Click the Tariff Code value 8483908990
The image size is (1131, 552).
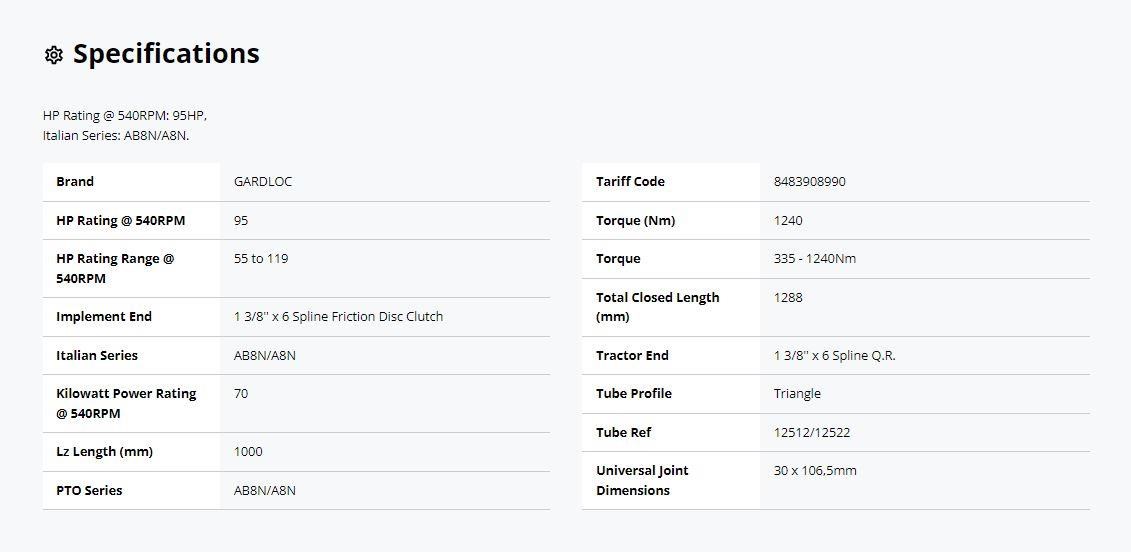tap(809, 182)
